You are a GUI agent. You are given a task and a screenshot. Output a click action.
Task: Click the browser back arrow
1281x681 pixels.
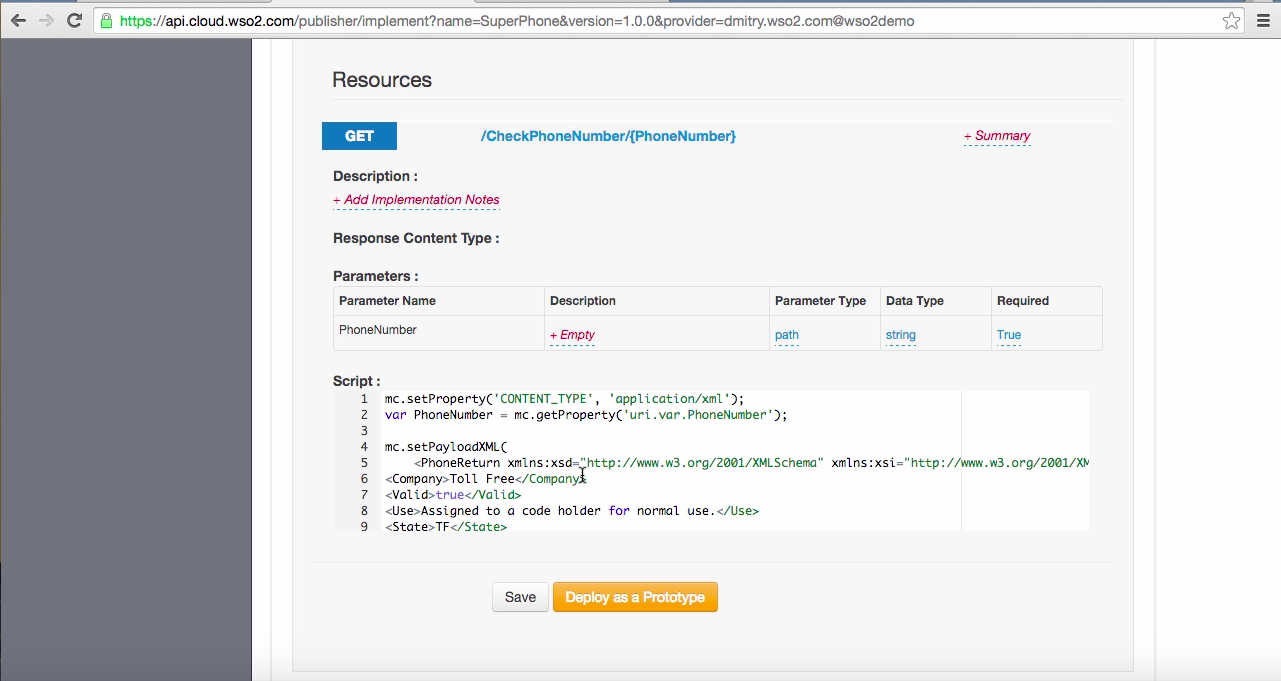pyautogui.click(x=17, y=20)
